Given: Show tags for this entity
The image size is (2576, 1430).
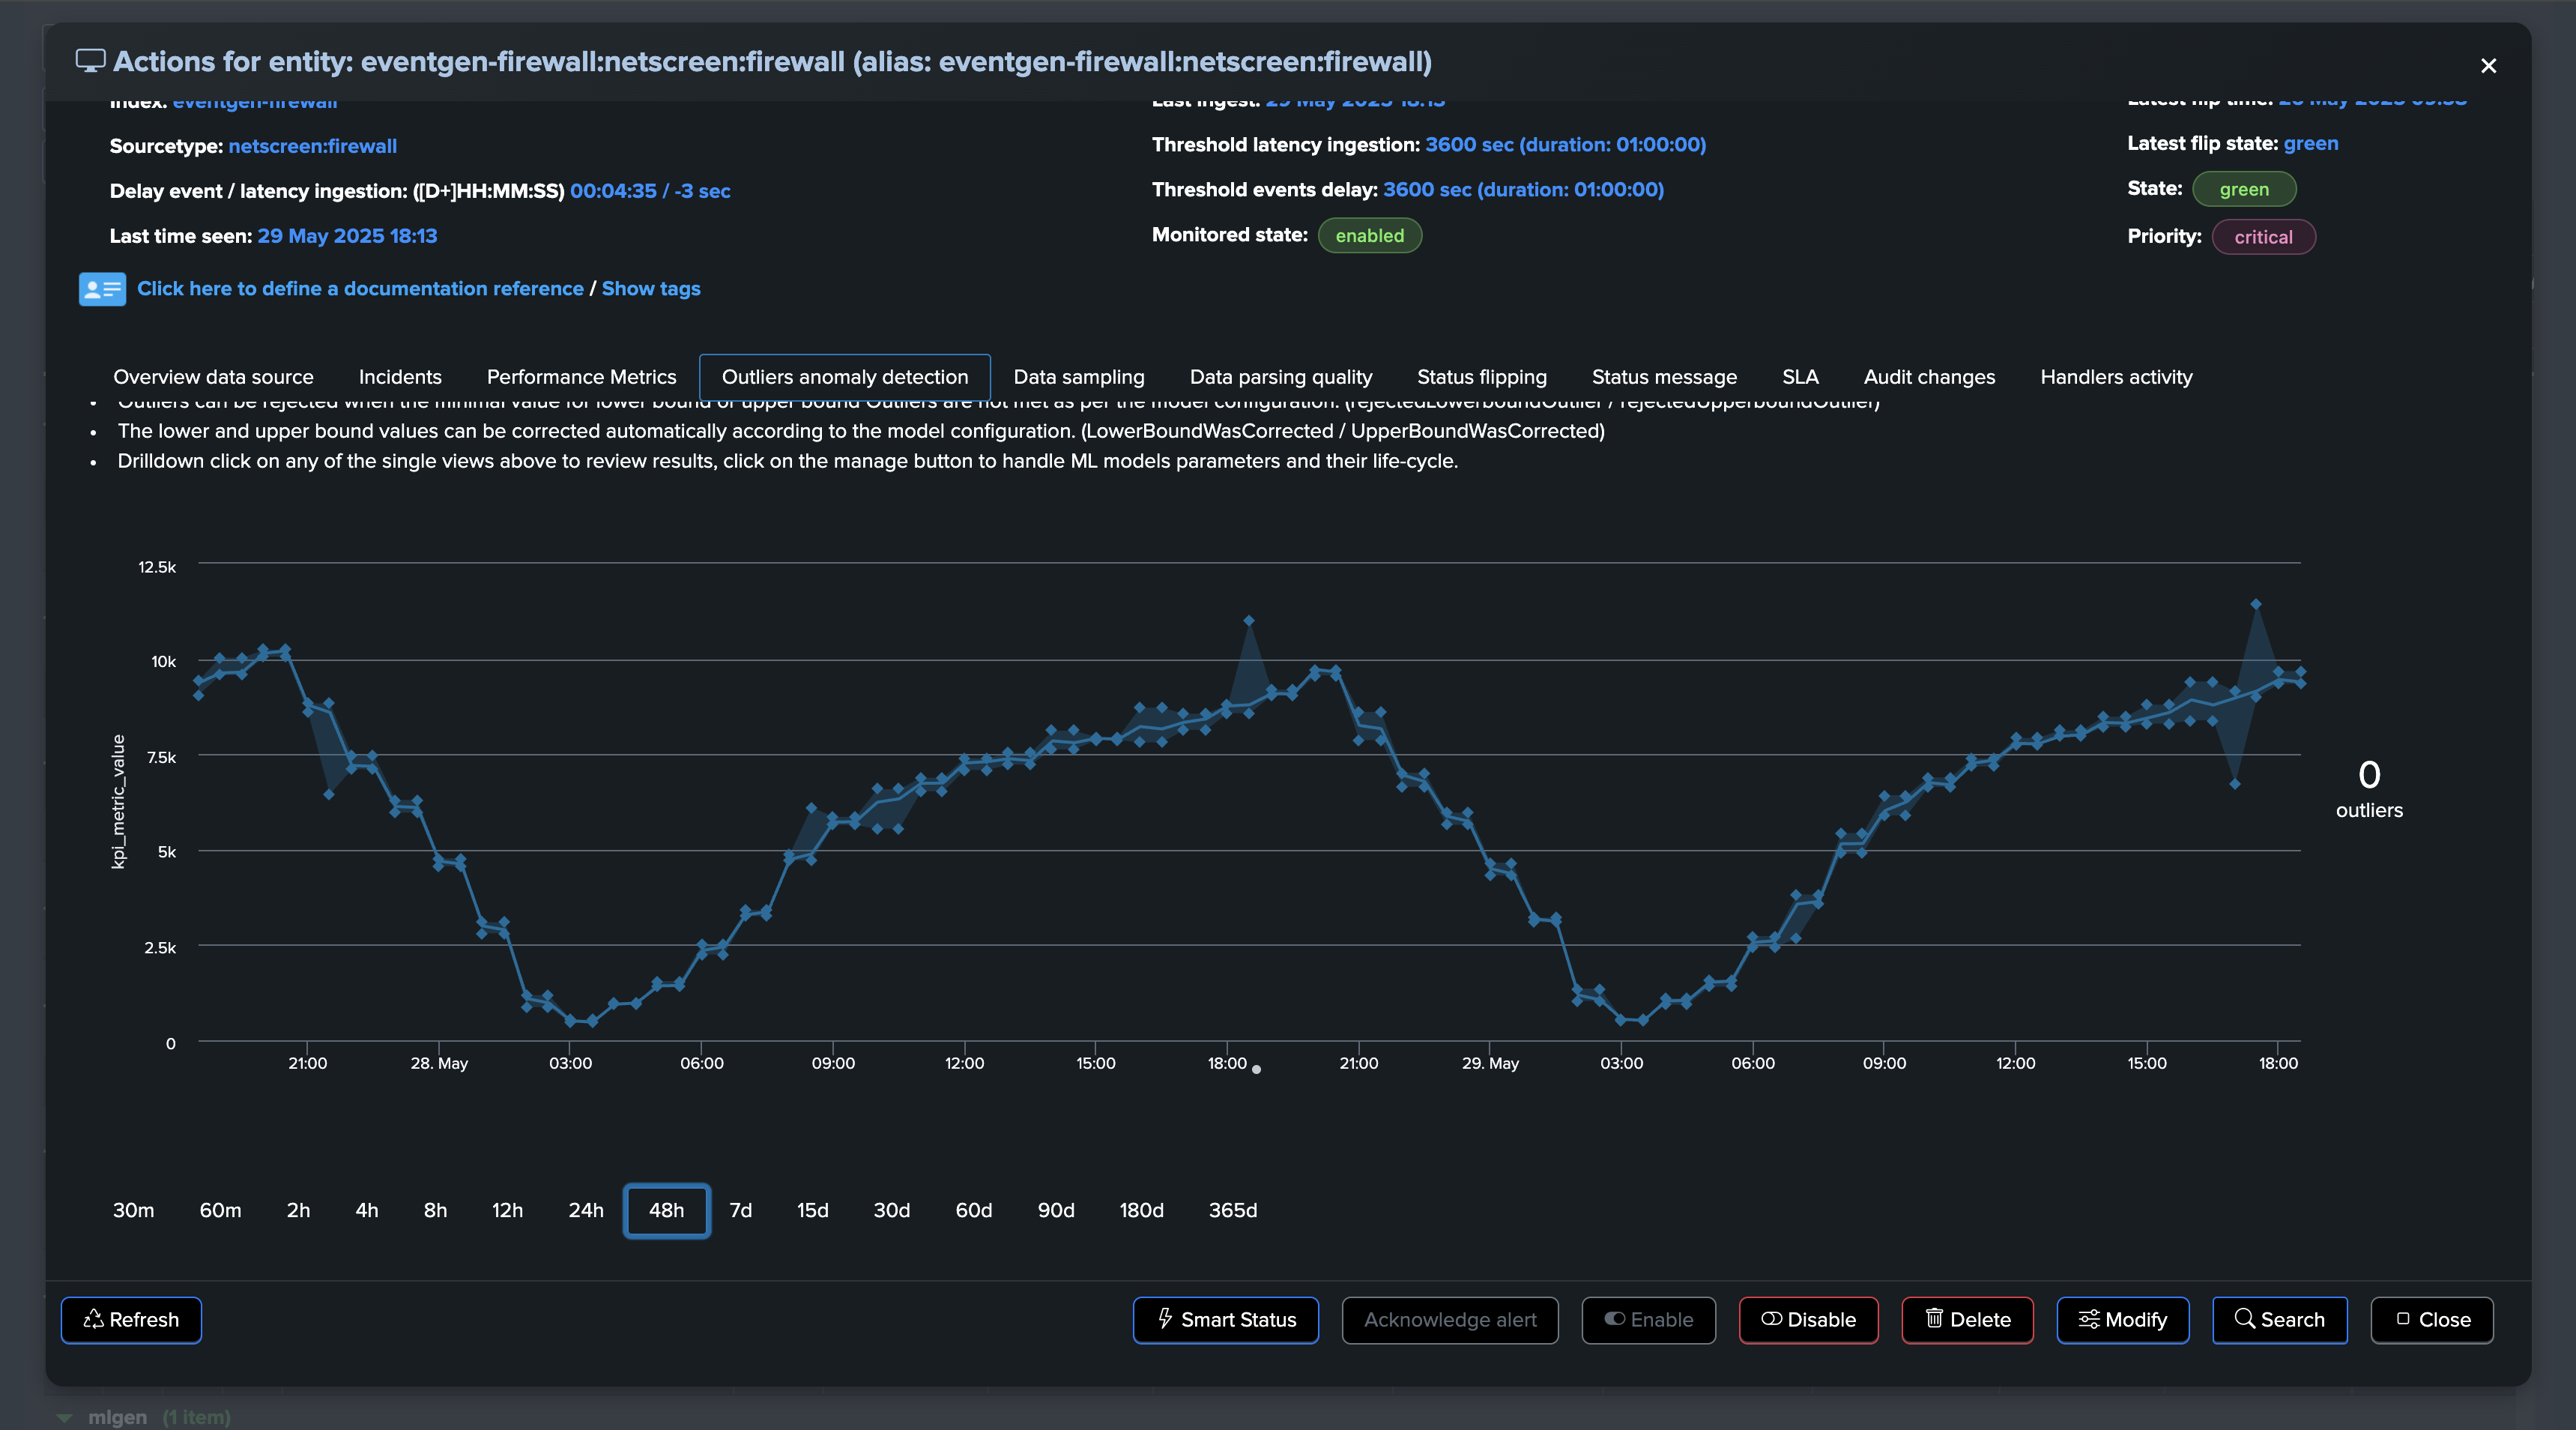Looking at the screenshot, I should (x=650, y=289).
